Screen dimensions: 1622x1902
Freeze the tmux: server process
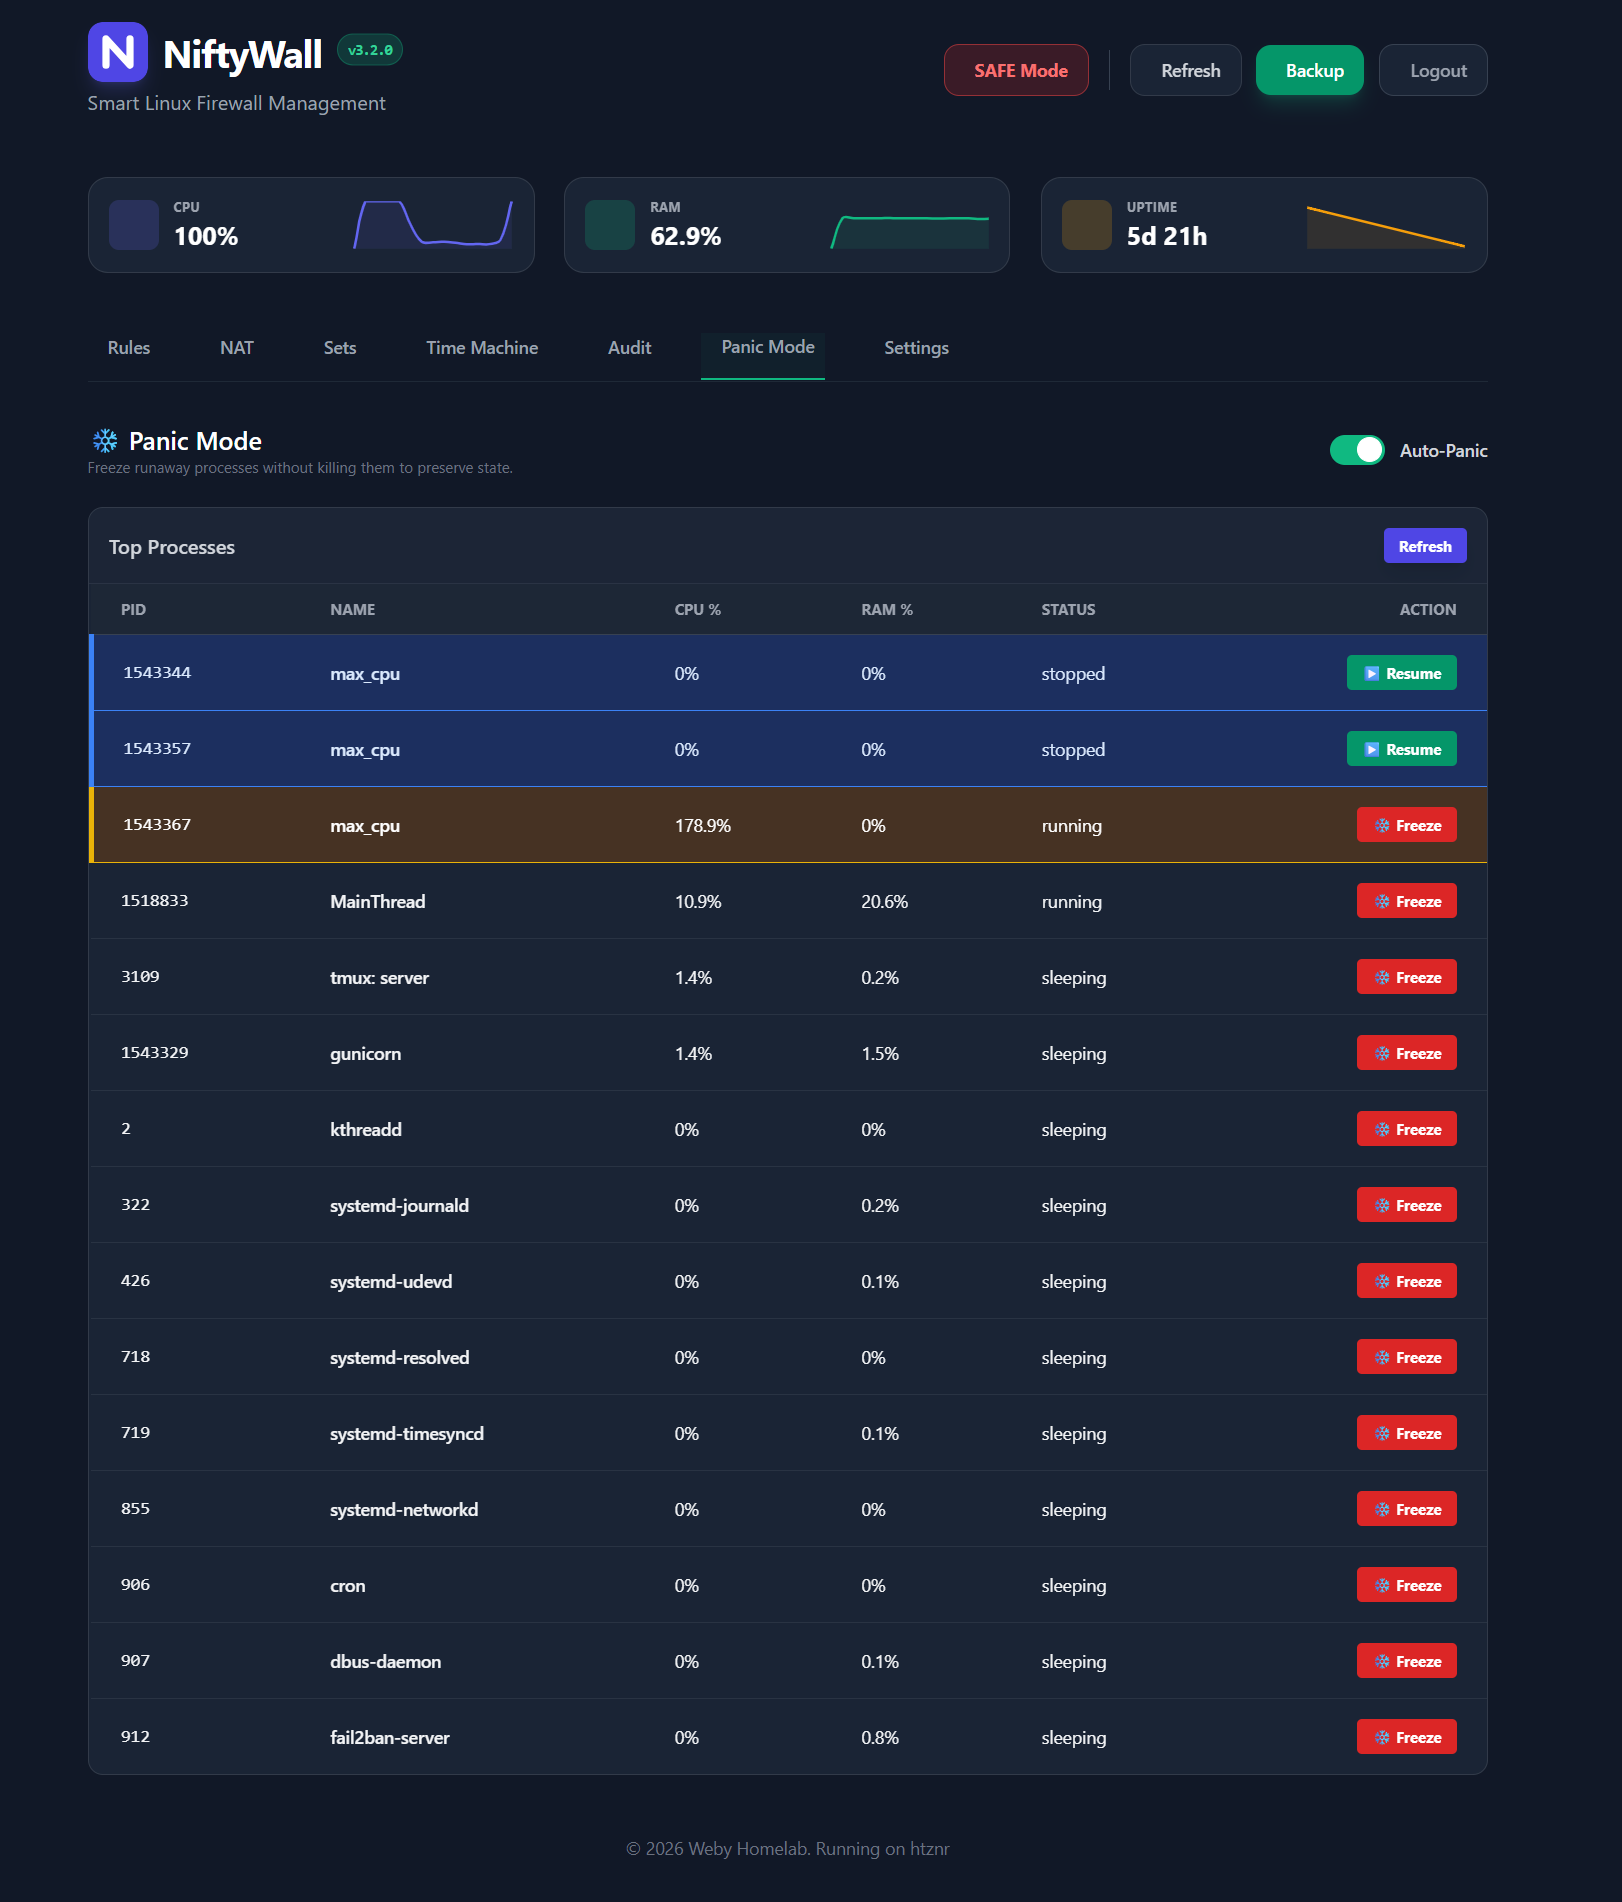(1407, 977)
